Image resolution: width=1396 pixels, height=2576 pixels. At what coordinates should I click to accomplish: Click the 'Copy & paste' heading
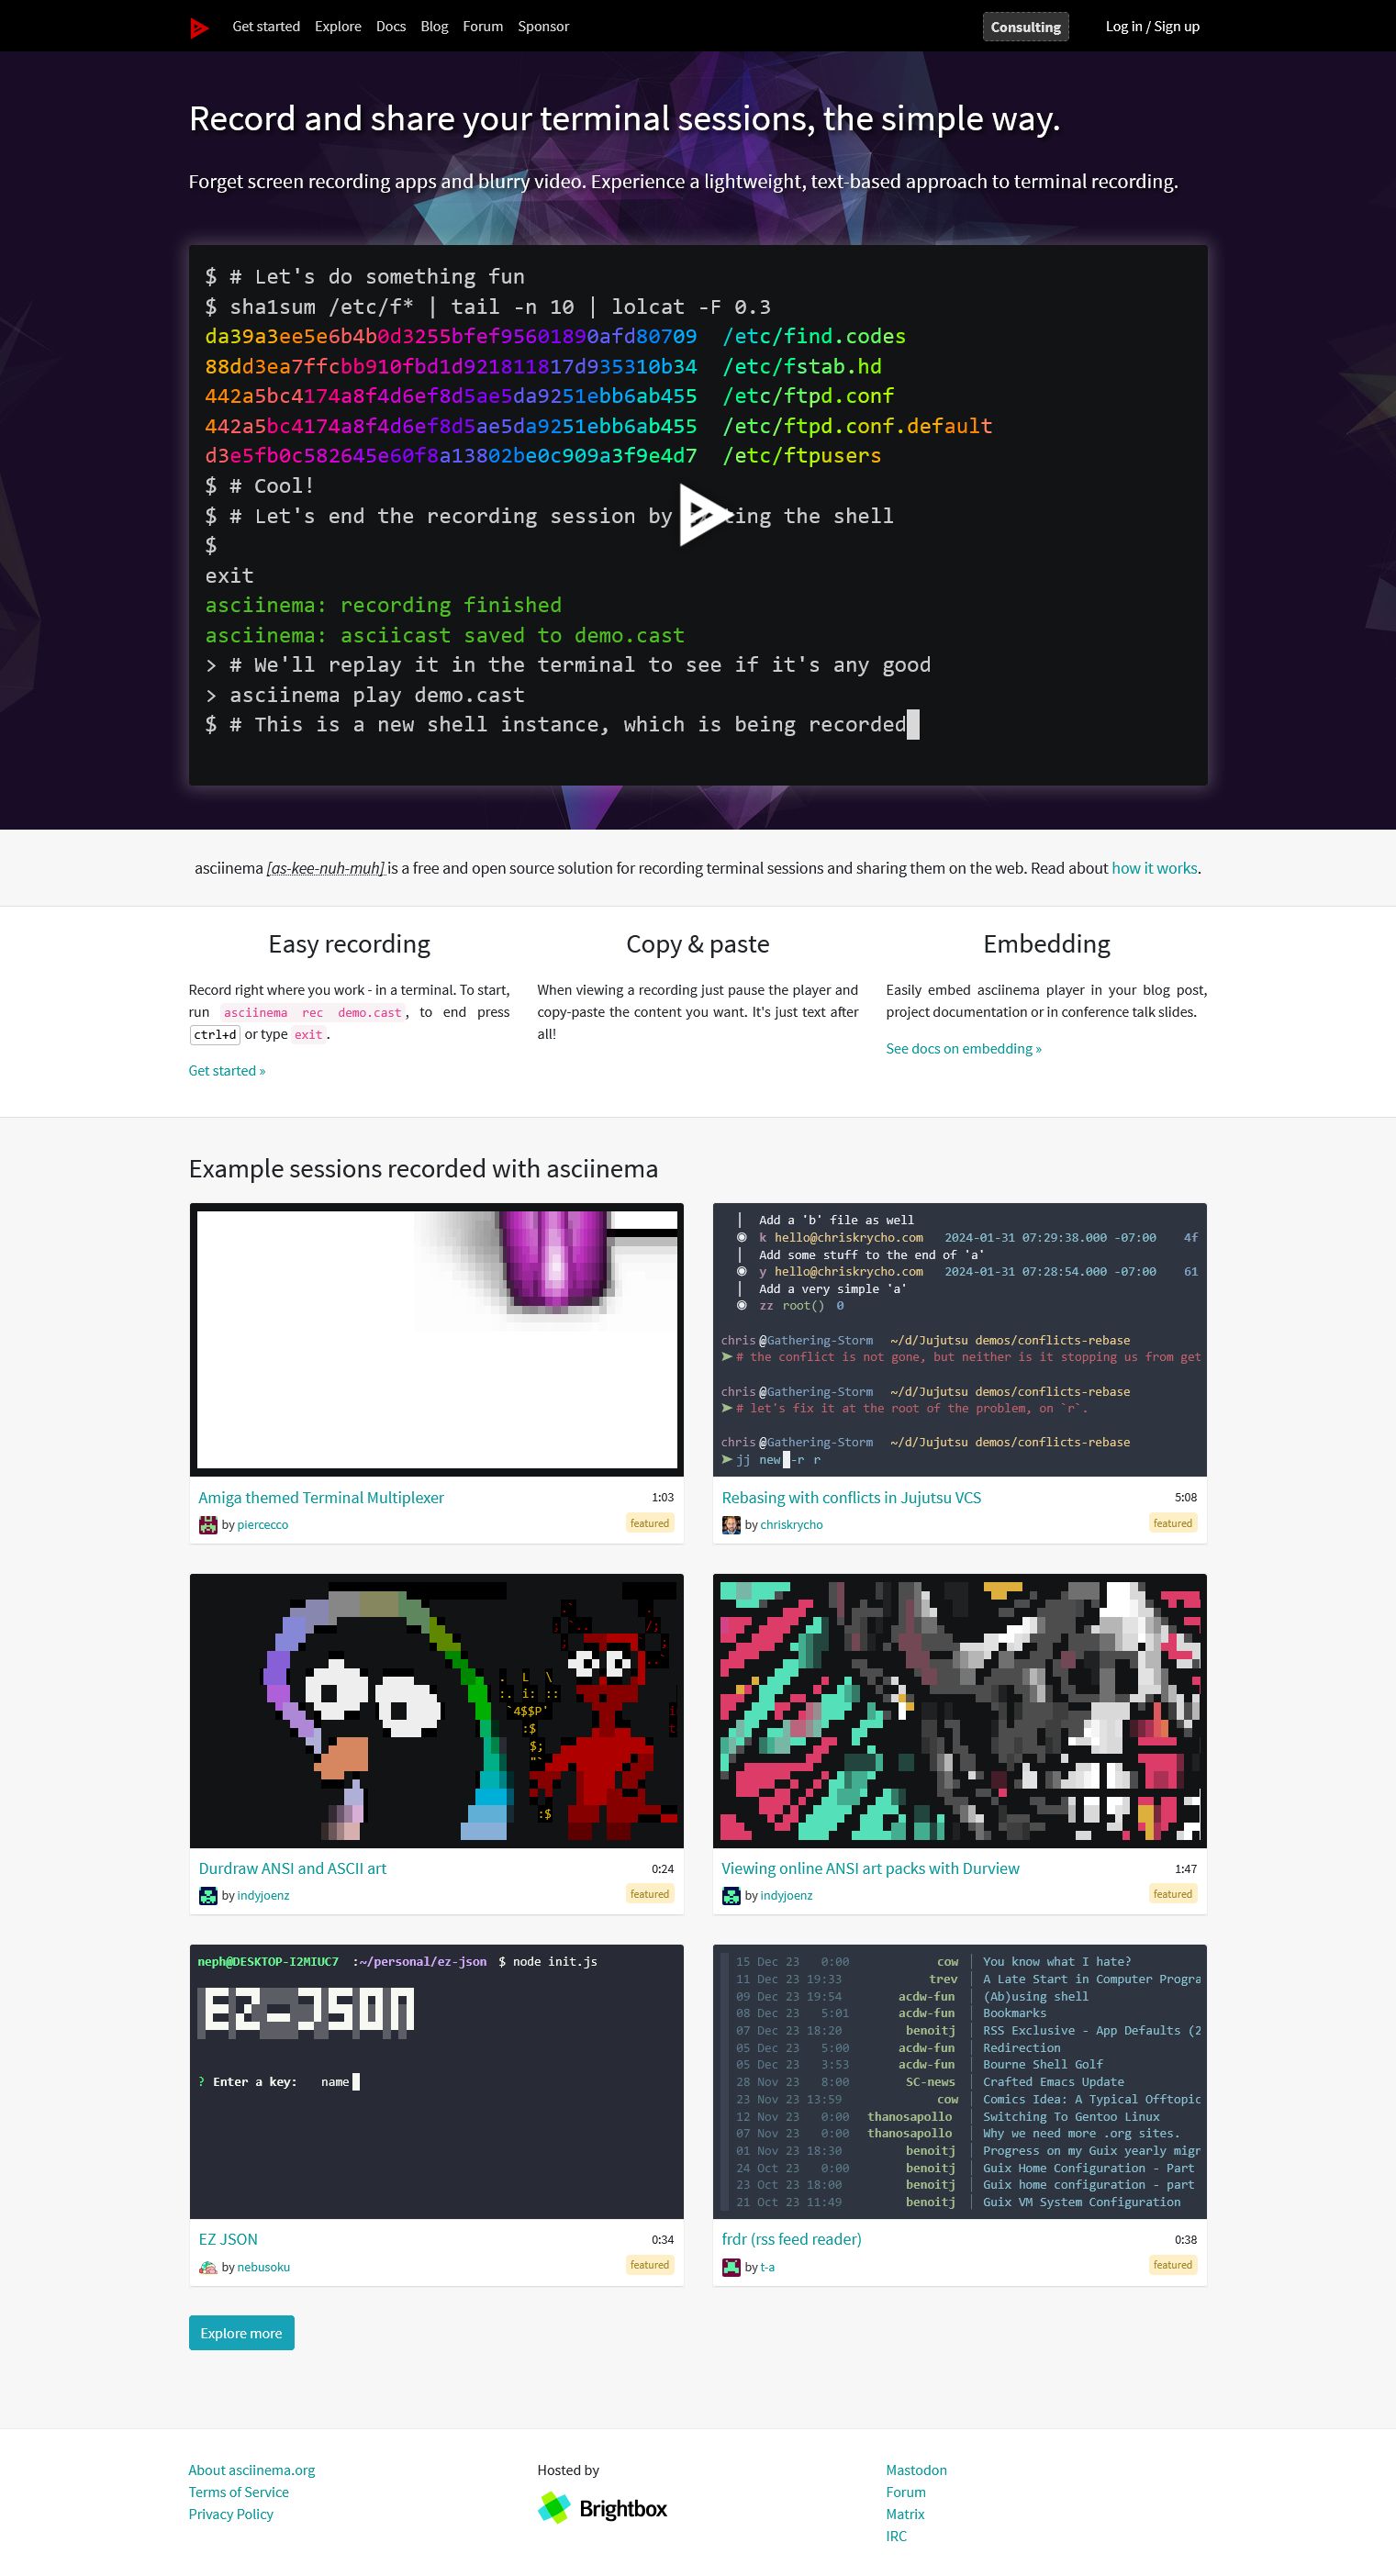[698, 944]
